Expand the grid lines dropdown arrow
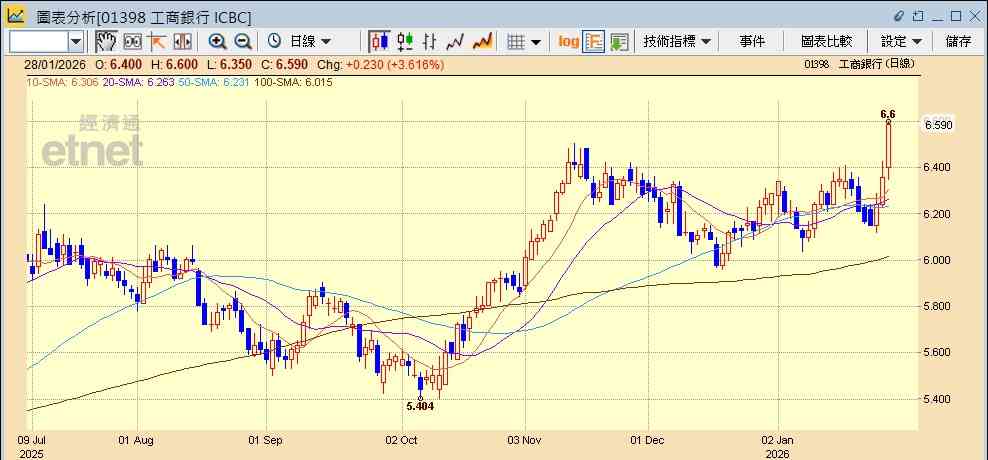The width and height of the screenshot is (988, 460). pyautogui.click(x=536, y=42)
